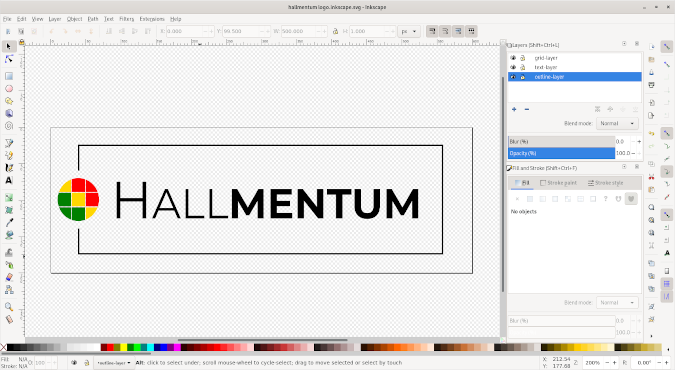Toggle lock on outline-layer
675x370 pixels.
tap(523, 77)
